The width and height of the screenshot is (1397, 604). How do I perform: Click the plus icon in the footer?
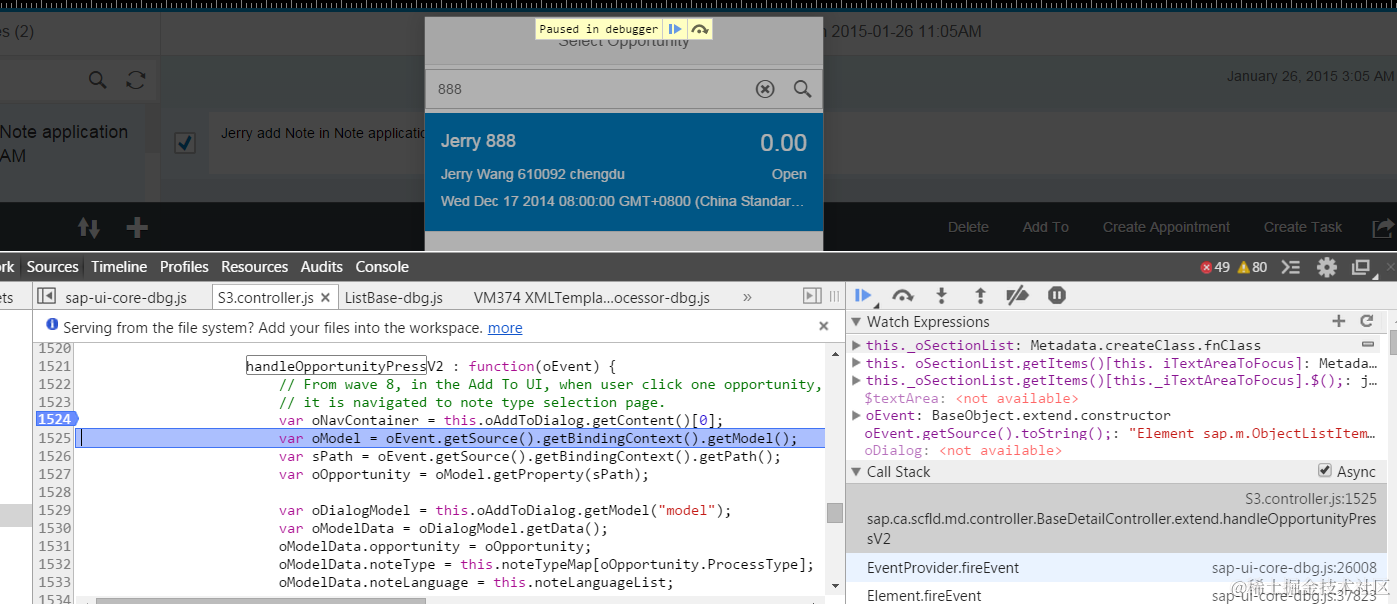[x=137, y=227]
